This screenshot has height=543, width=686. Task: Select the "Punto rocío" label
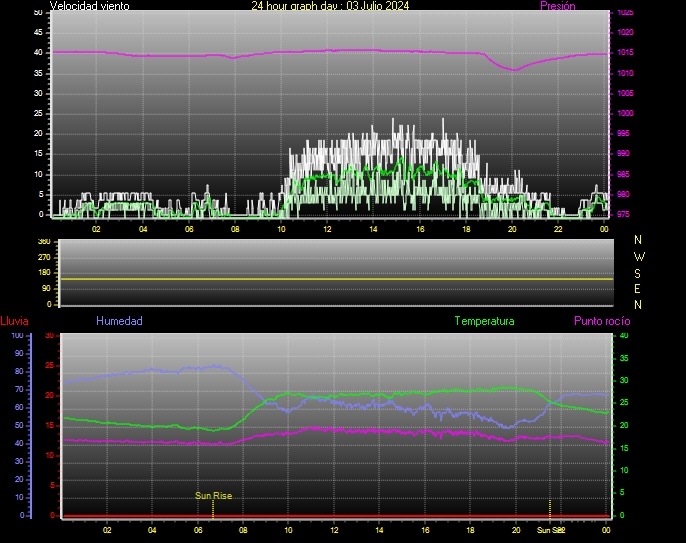[602, 321]
